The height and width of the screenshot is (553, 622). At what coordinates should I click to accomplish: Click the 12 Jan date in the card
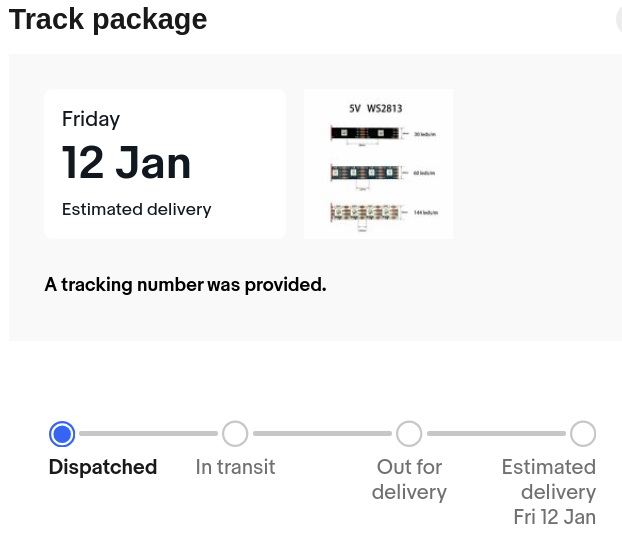[126, 163]
